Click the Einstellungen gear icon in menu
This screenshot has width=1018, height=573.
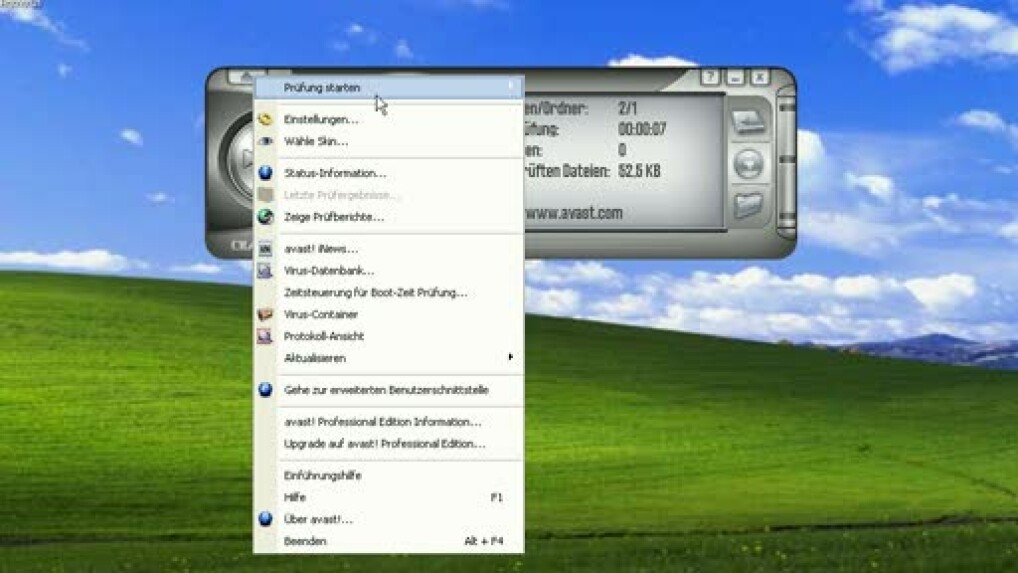pos(265,120)
